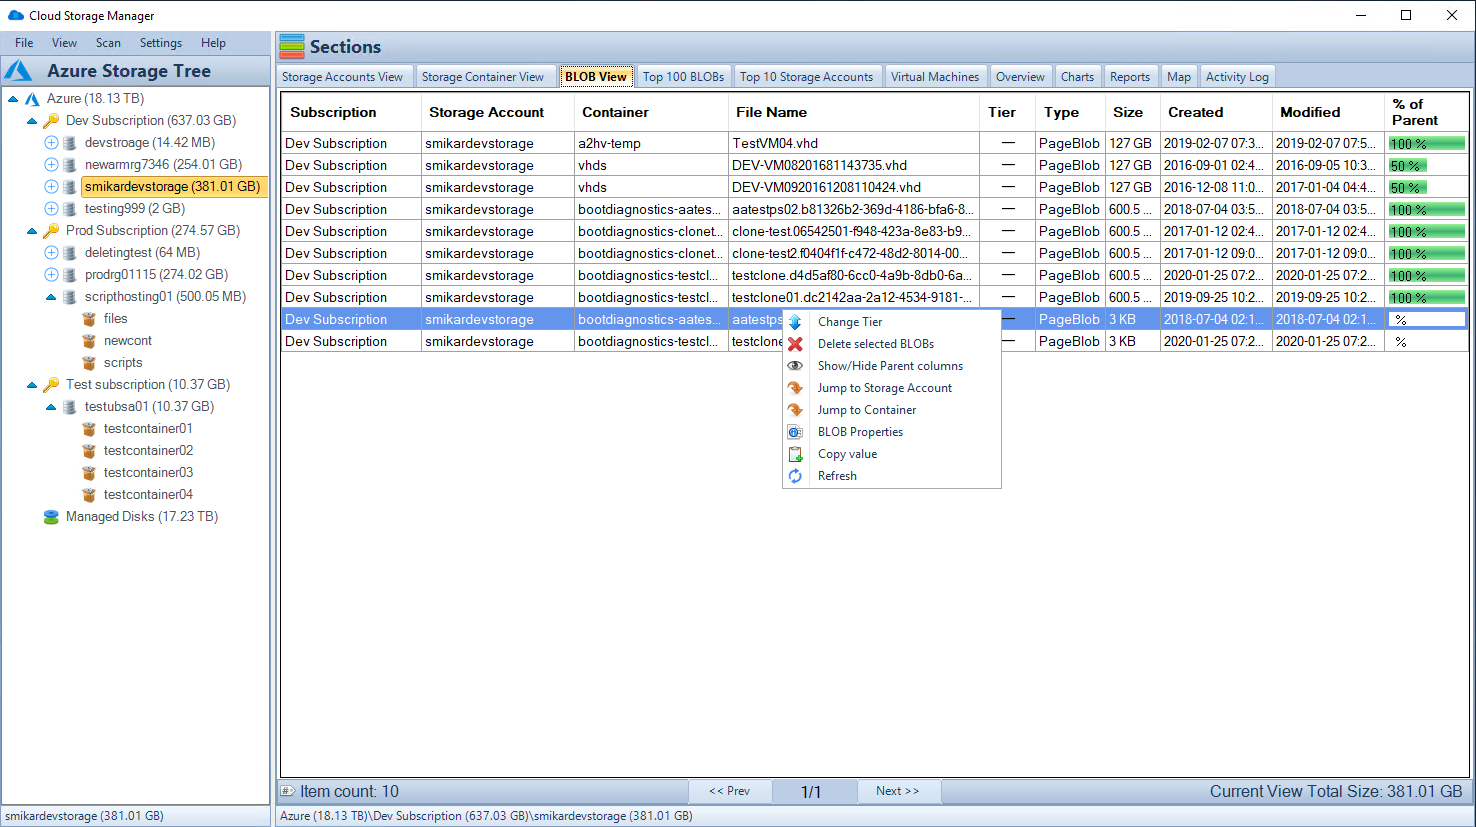Select the Managed Disks (17.23 TB) tree item
Screen dimensions: 1476x827
click(x=142, y=517)
